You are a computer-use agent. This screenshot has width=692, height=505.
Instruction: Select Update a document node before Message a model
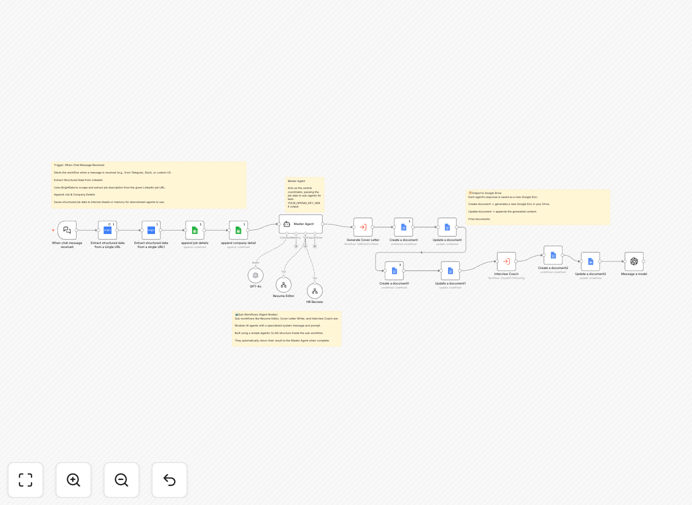tap(590, 261)
